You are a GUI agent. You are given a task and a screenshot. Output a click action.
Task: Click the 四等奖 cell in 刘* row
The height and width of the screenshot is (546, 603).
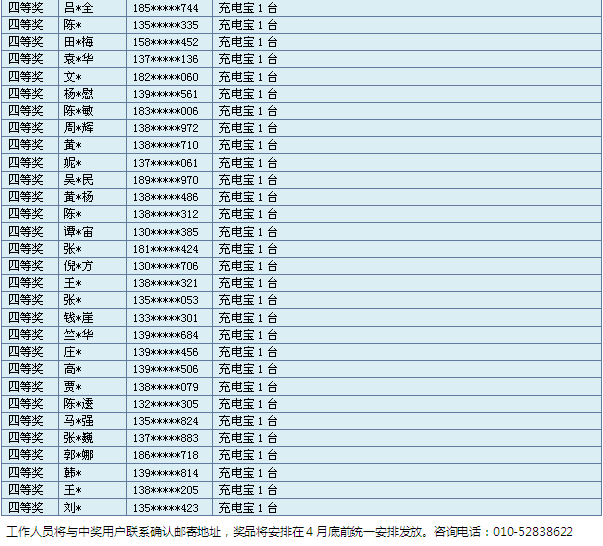click(x=26, y=507)
